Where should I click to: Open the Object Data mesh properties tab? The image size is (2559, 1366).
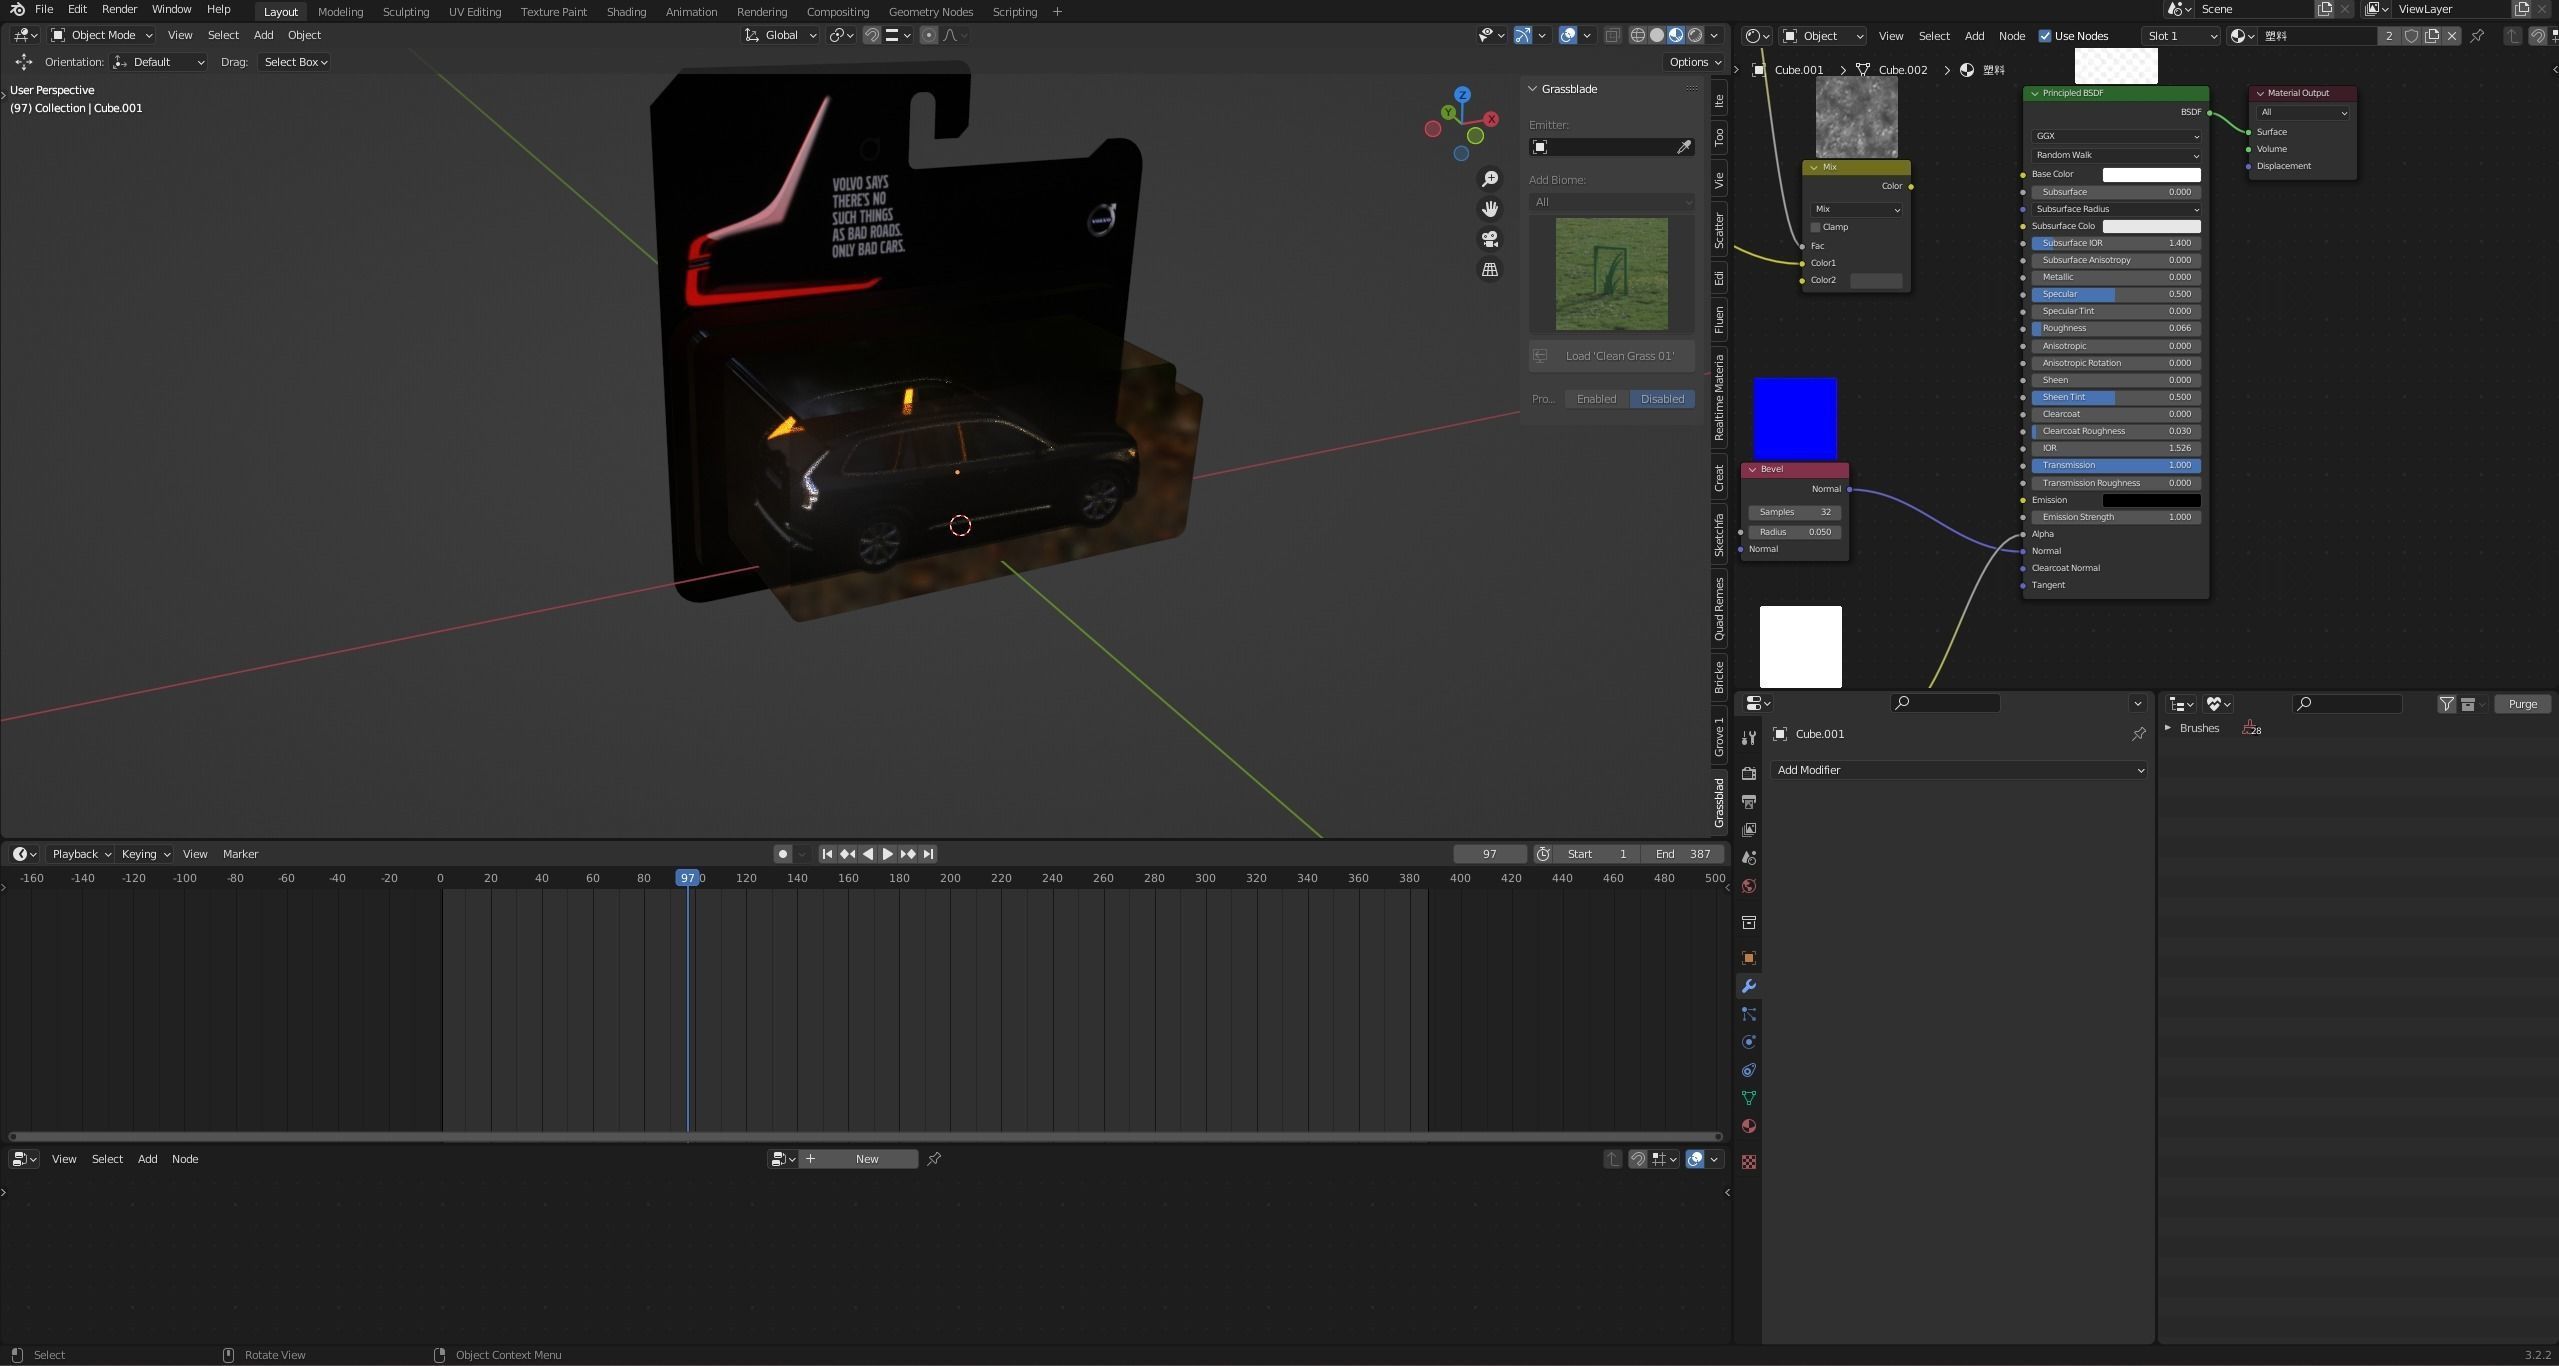1749,1098
